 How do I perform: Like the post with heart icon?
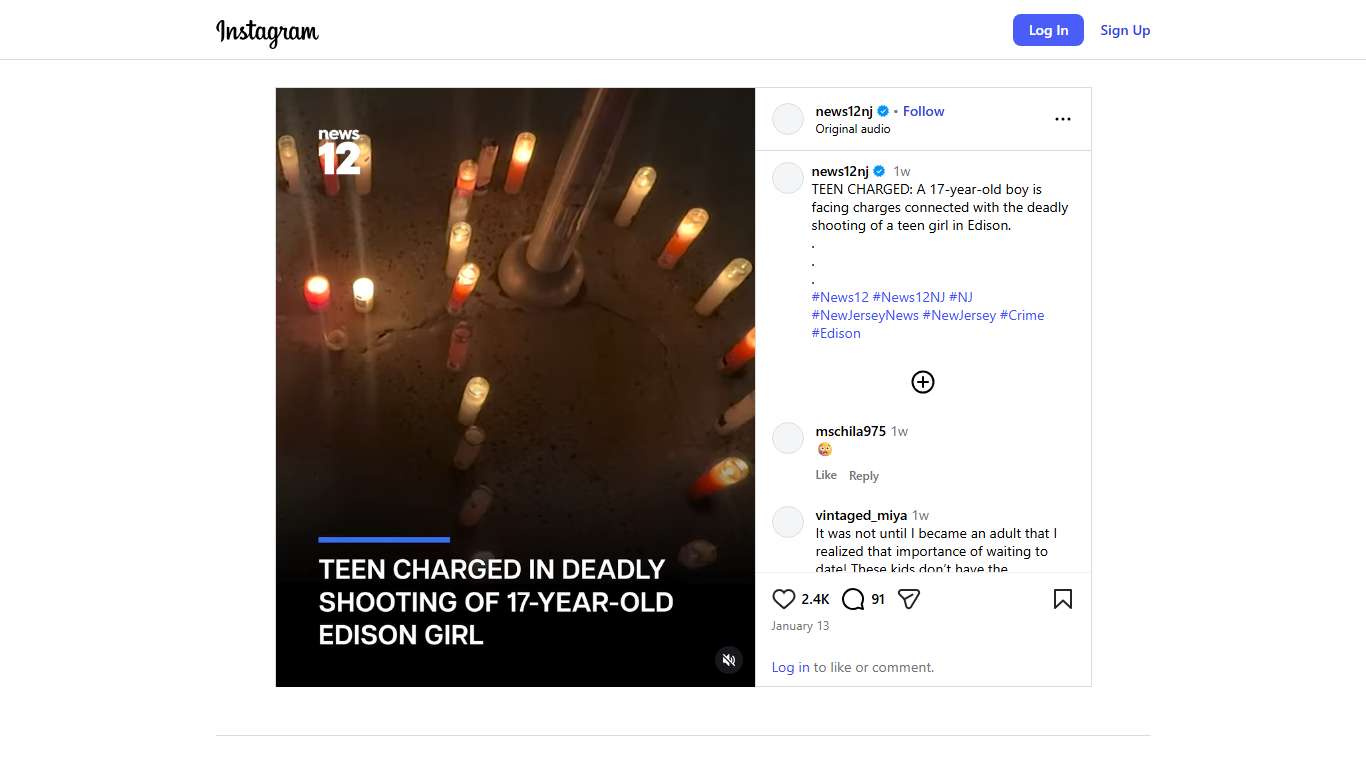pos(784,599)
